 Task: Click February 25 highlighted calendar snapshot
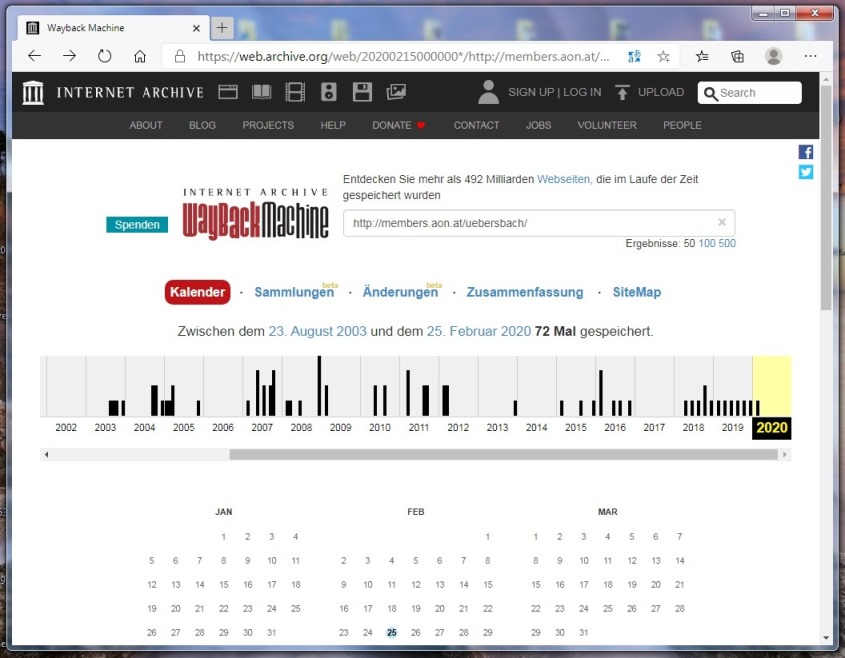(x=392, y=632)
